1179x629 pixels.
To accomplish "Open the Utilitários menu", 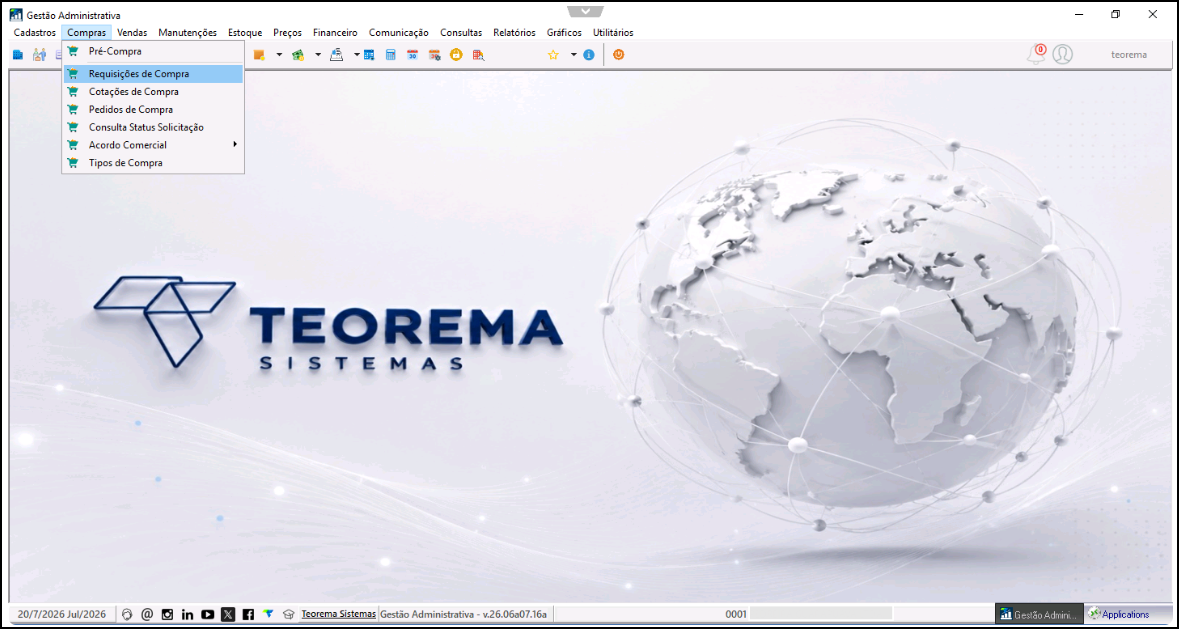I will pos(613,32).
